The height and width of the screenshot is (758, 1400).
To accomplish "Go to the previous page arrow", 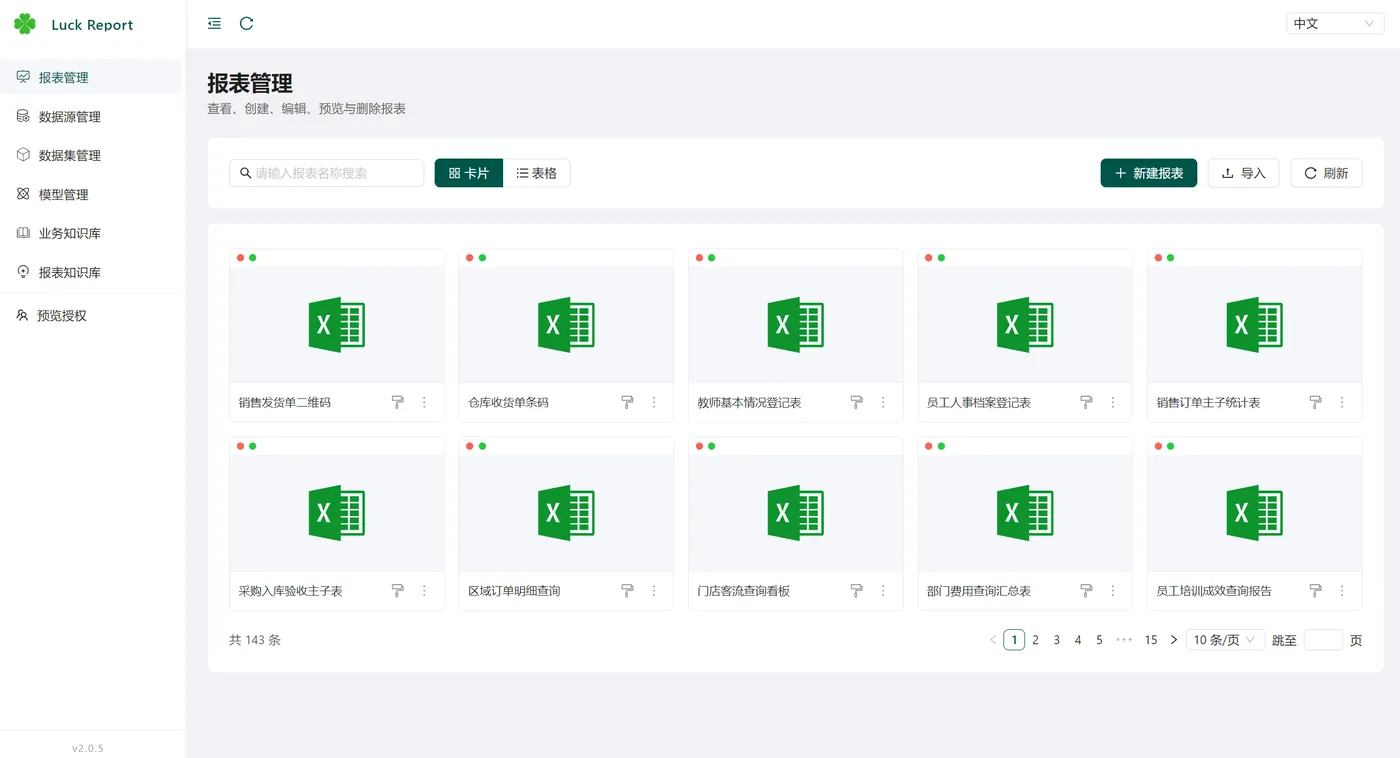I will 993,640.
